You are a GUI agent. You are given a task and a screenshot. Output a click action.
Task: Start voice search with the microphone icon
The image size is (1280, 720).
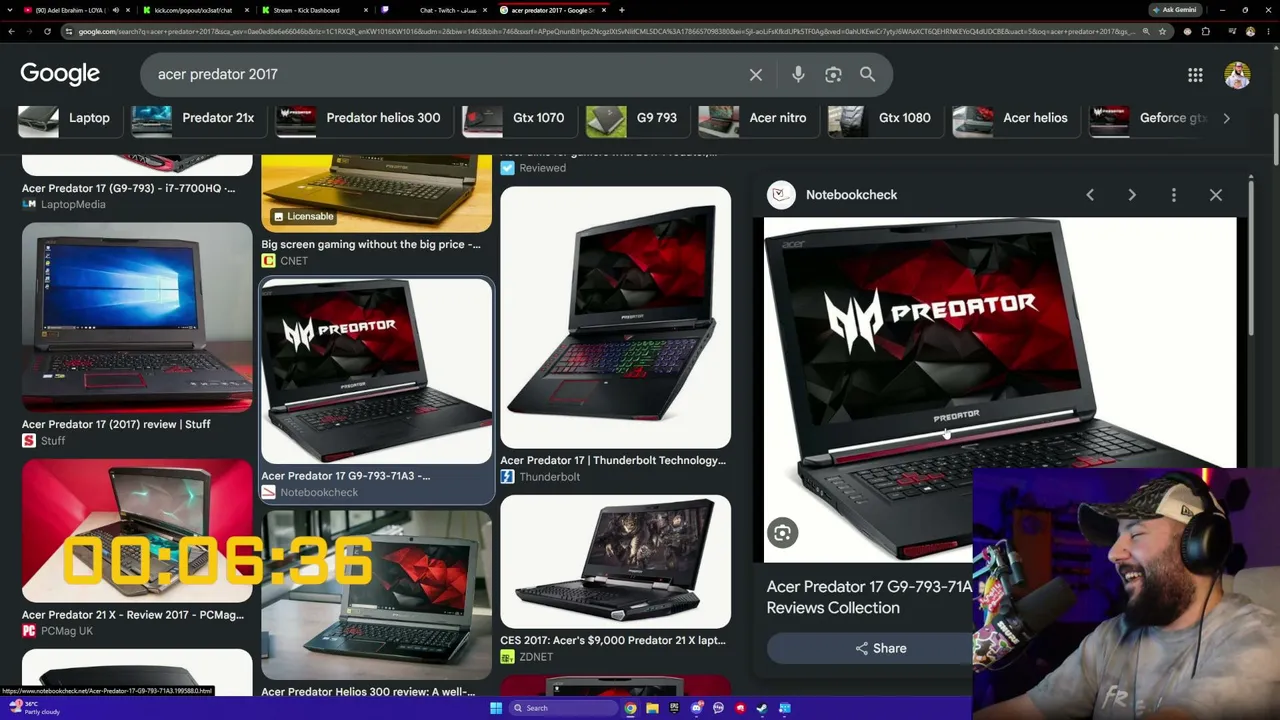coord(798,75)
